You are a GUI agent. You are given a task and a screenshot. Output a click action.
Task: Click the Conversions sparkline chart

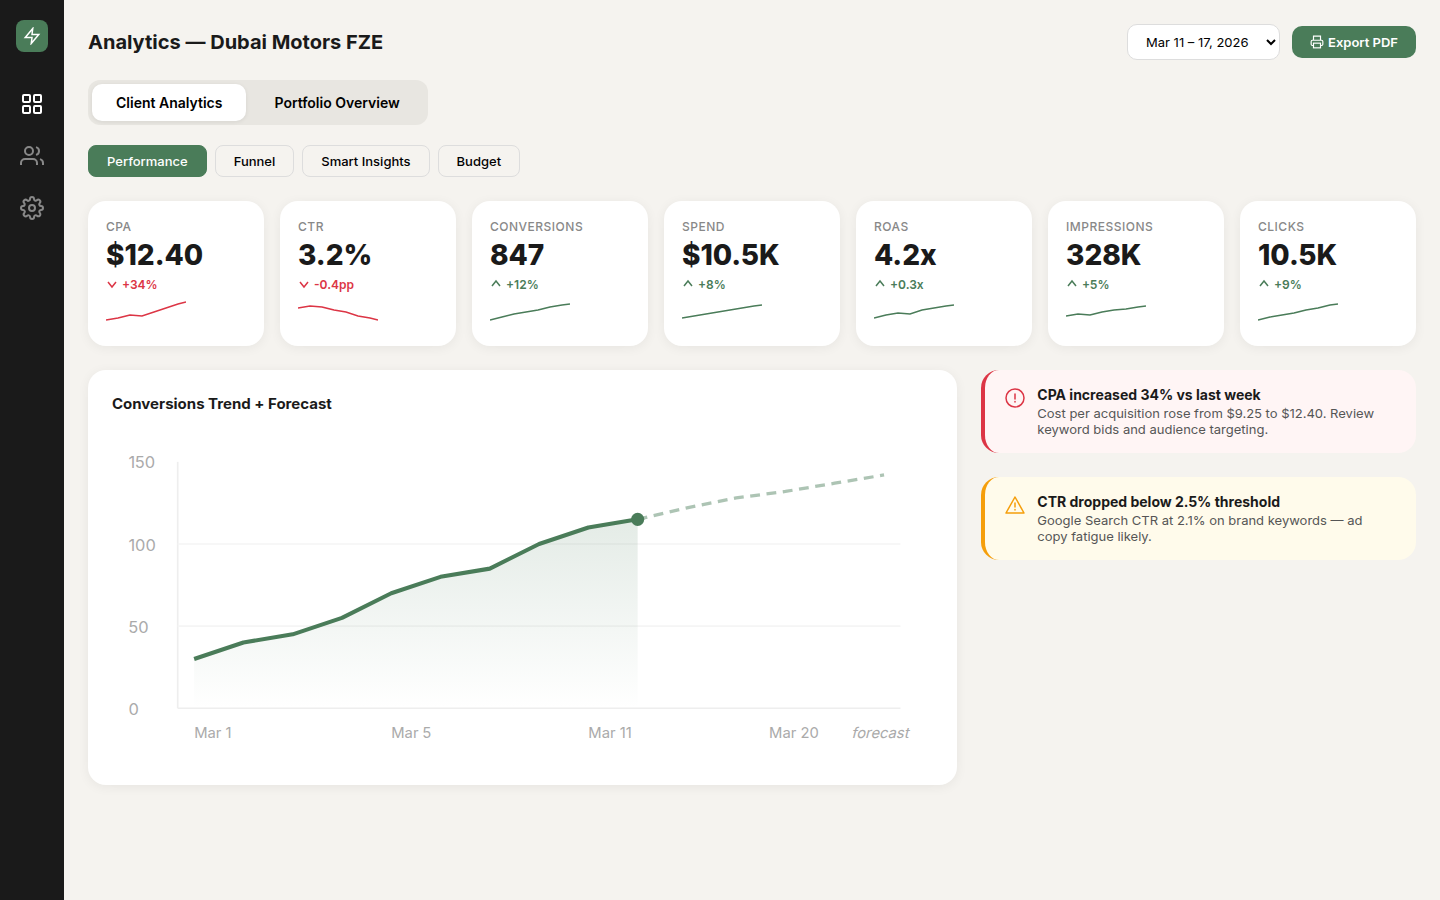(x=530, y=312)
